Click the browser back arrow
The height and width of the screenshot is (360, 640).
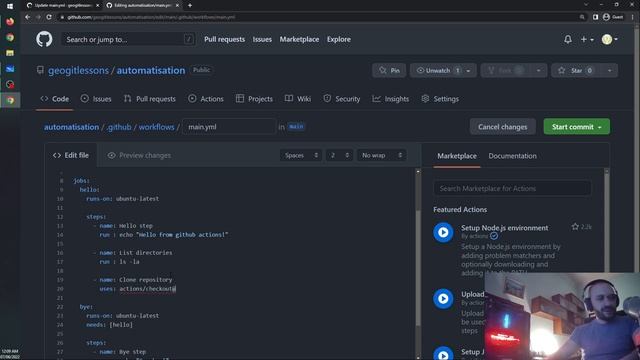coord(27,17)
